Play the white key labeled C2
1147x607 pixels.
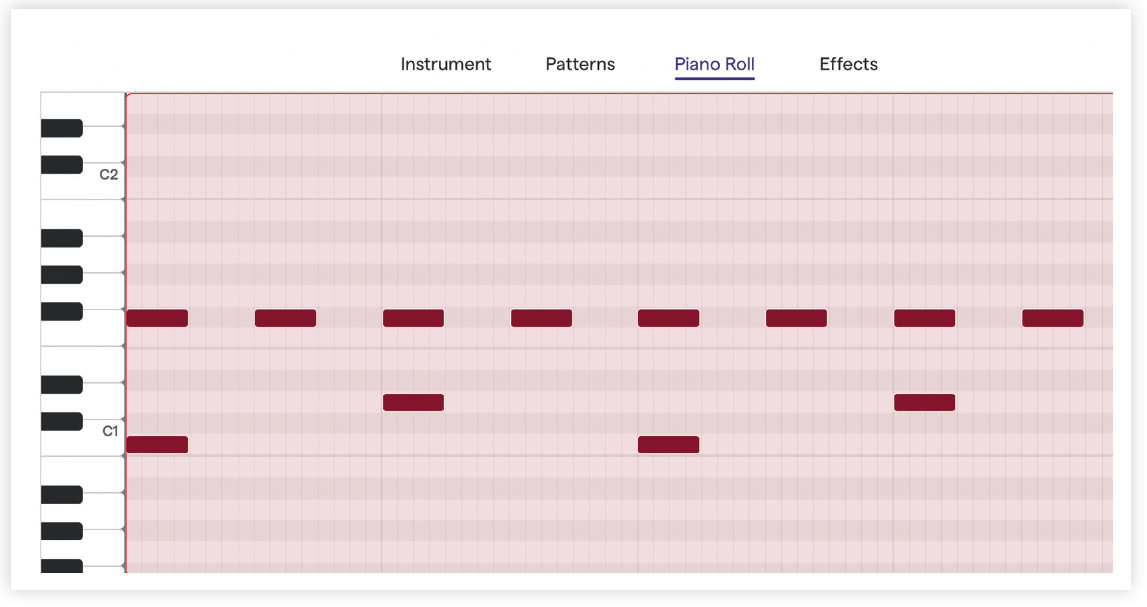(102, 181)
